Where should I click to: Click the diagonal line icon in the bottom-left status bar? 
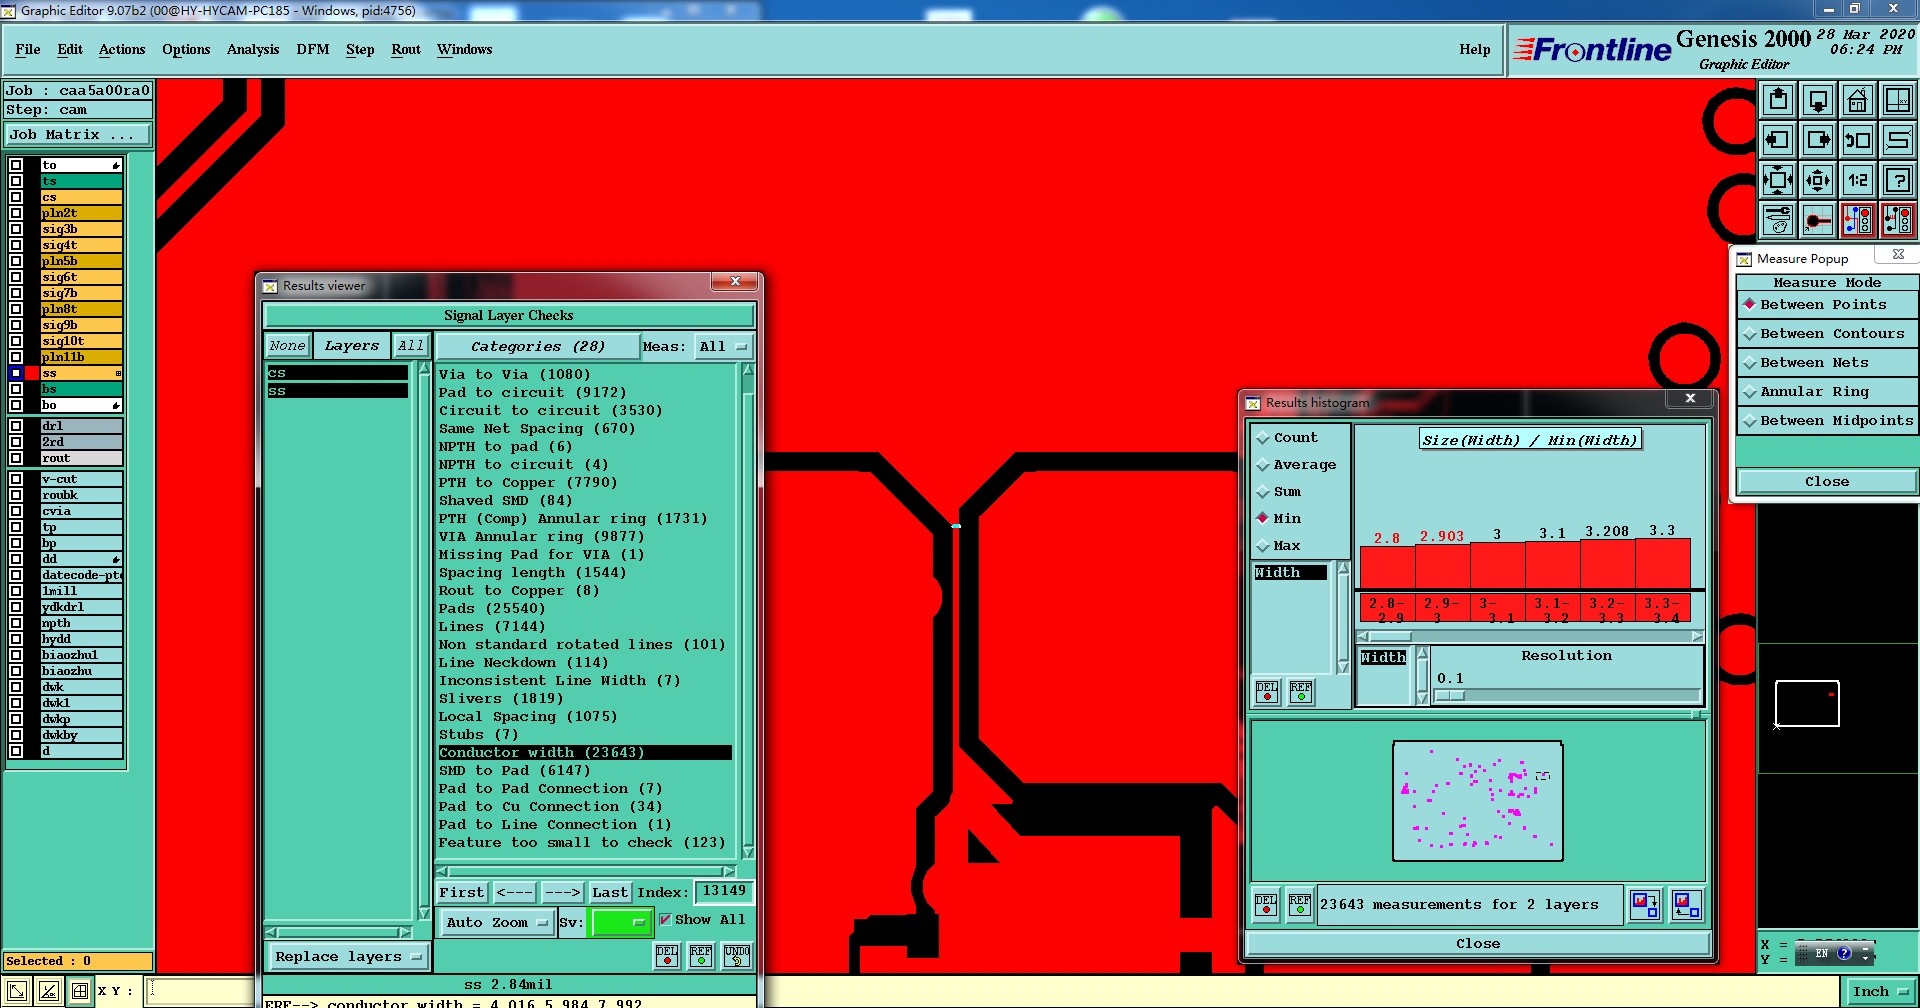(17, 991)
